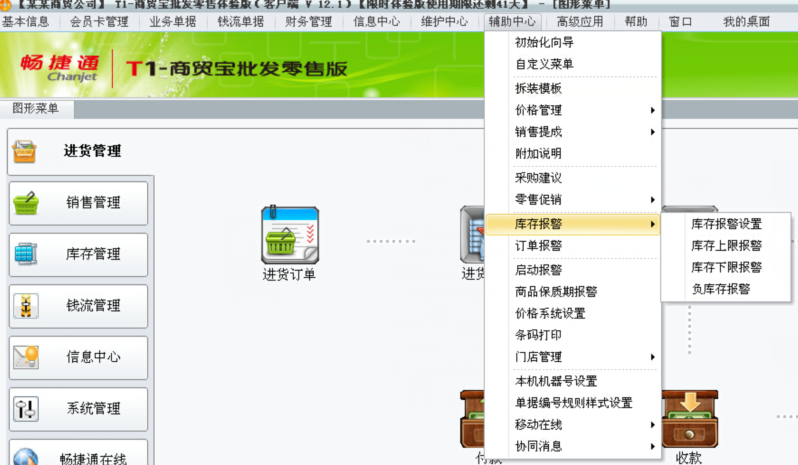The width and height of the screenshot is (798, 465).
Task: Choose 库存下限报警 in submenu
Action: (726, 268)
